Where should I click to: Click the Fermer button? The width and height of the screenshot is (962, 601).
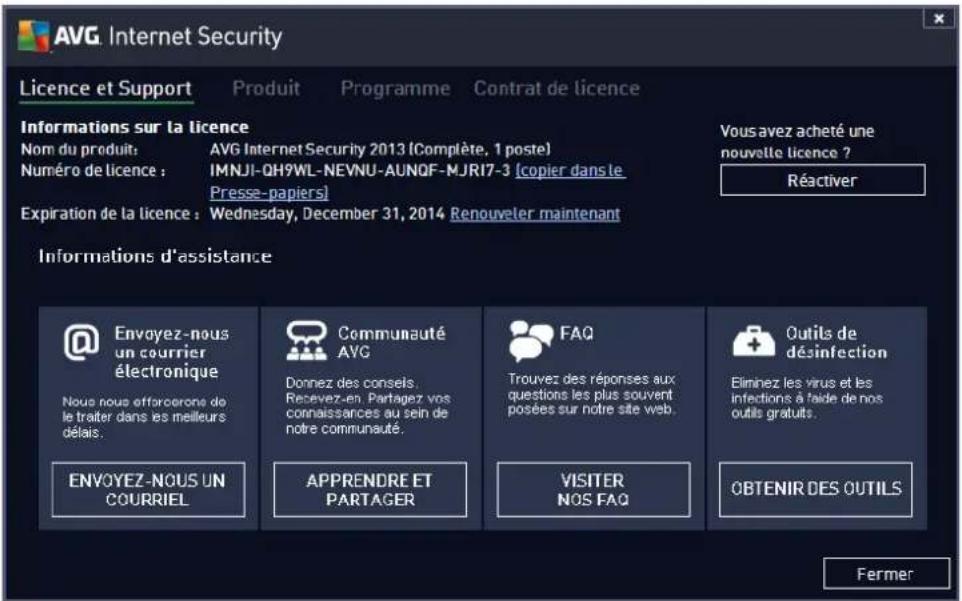pos(886,574)
